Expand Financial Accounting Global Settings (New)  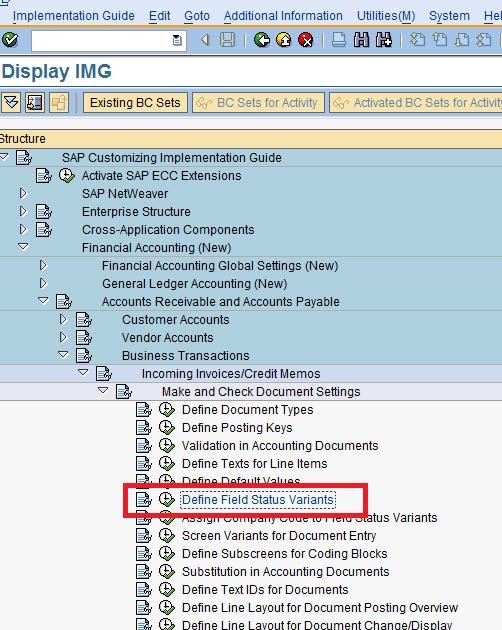43,265
